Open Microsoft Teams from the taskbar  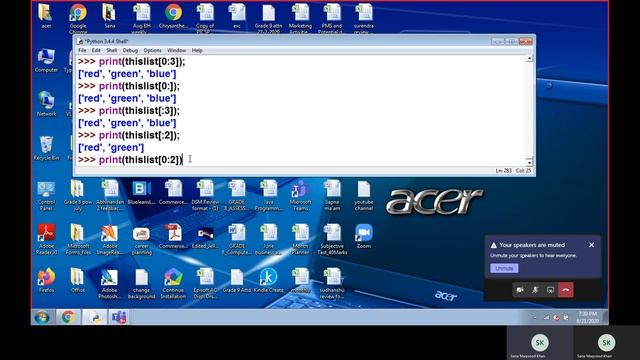click(x=119, y=317)
